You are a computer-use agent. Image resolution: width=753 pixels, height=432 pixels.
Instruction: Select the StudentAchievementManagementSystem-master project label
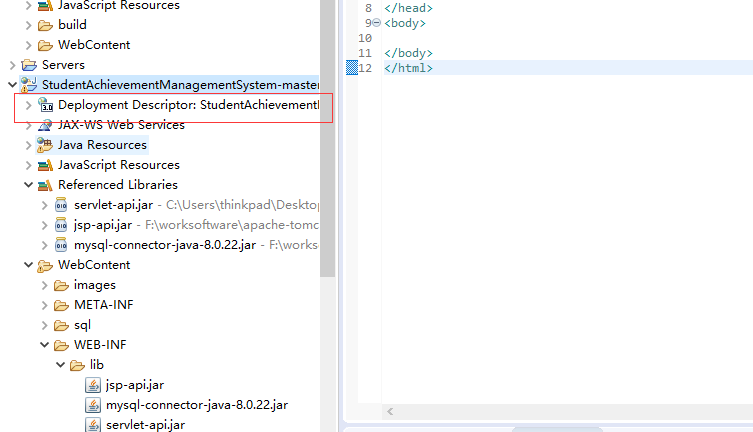(180, 85)
